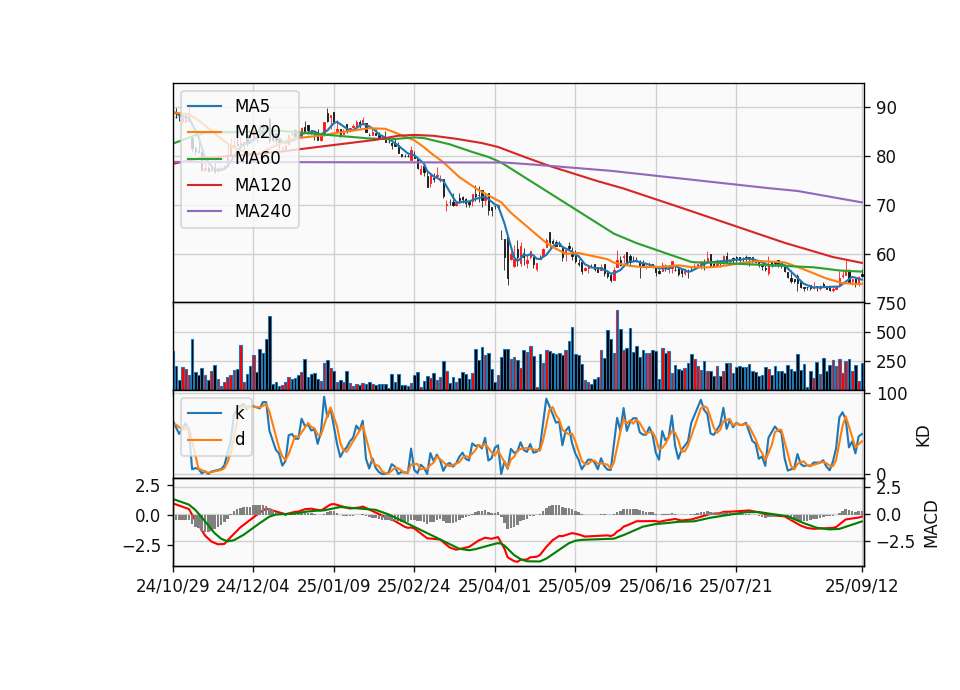Click the price axis value 70
960x690 pixels.
(x=886, y=206)
